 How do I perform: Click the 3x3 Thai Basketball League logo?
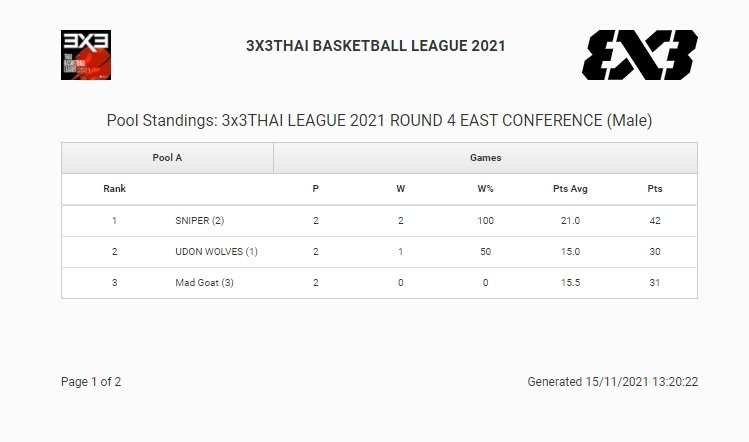(x=86, y=54)
